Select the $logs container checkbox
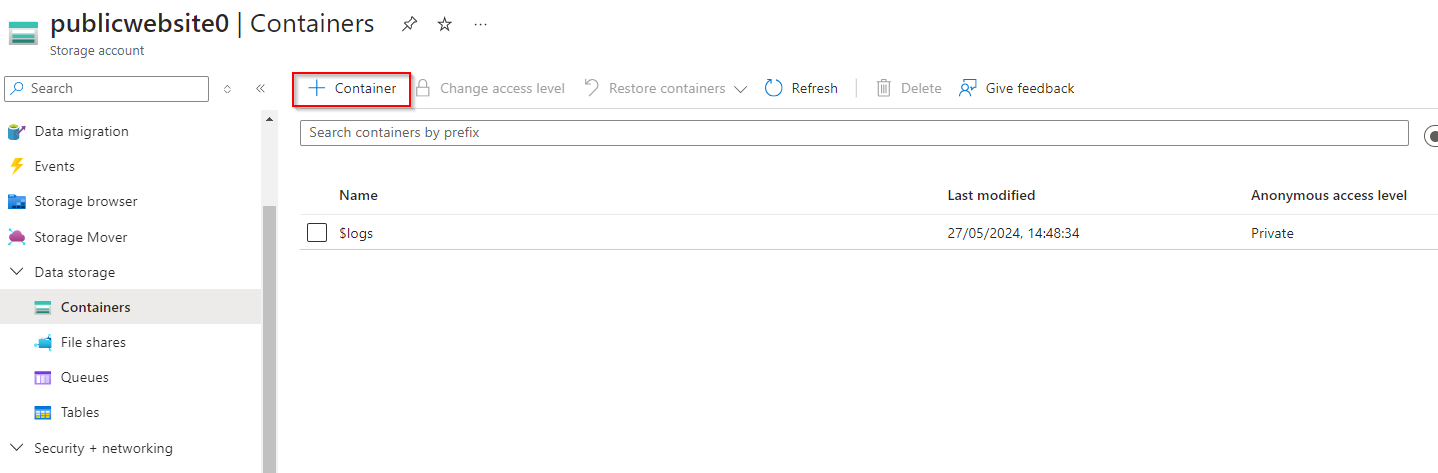Image resolution: width=1438 pixels, height=473 pixels. tap(317, 233)
